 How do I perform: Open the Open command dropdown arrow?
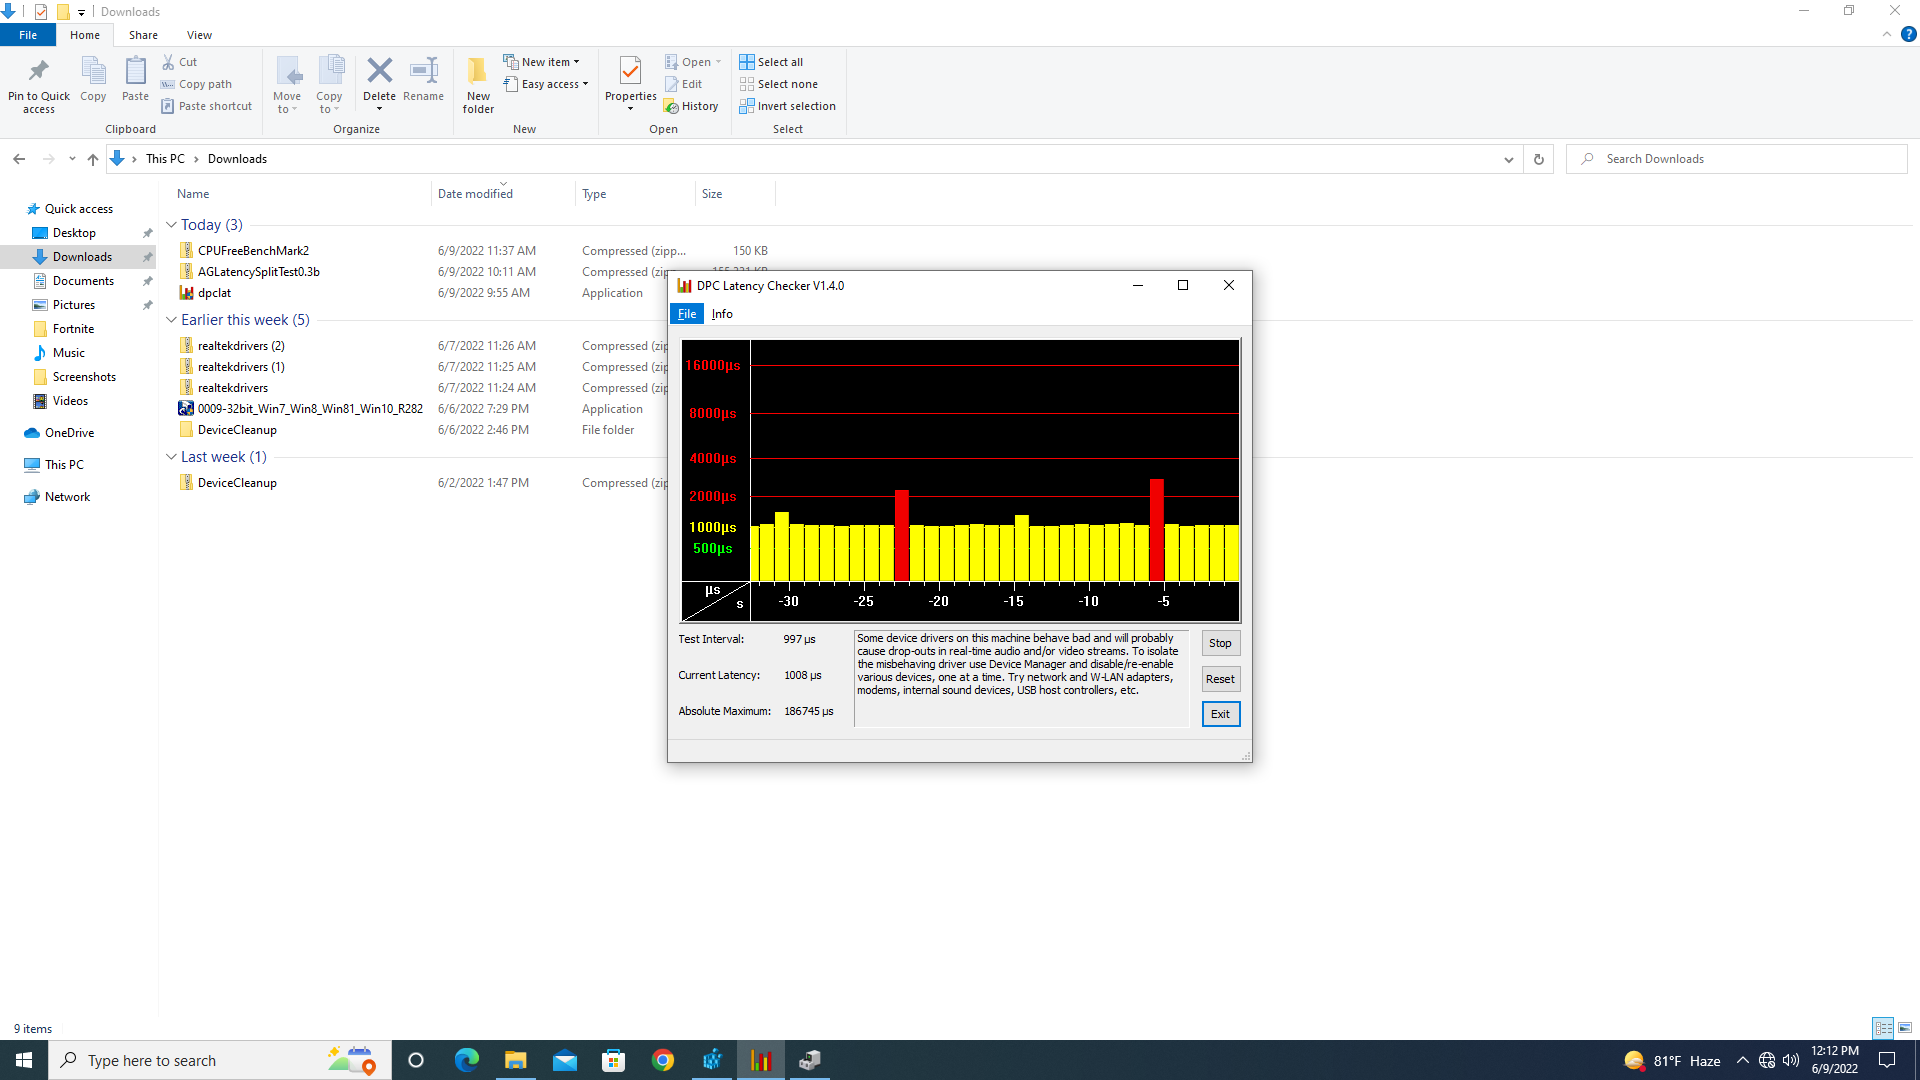point(718,62)
